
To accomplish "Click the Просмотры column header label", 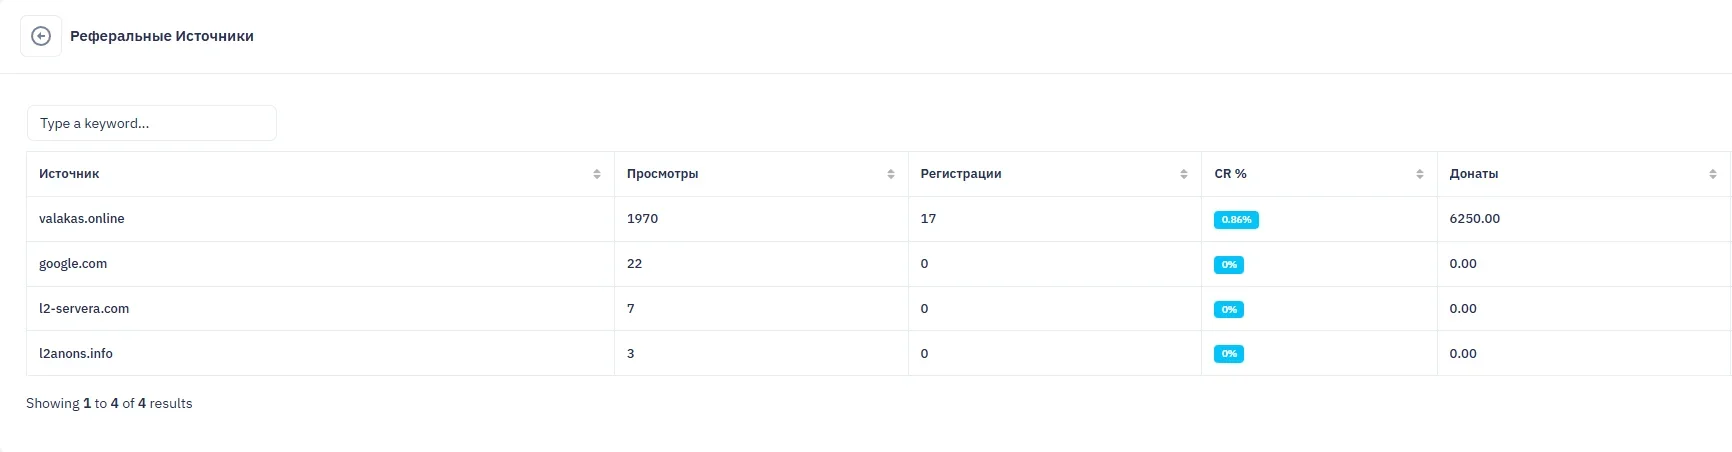I will [662, 174].
